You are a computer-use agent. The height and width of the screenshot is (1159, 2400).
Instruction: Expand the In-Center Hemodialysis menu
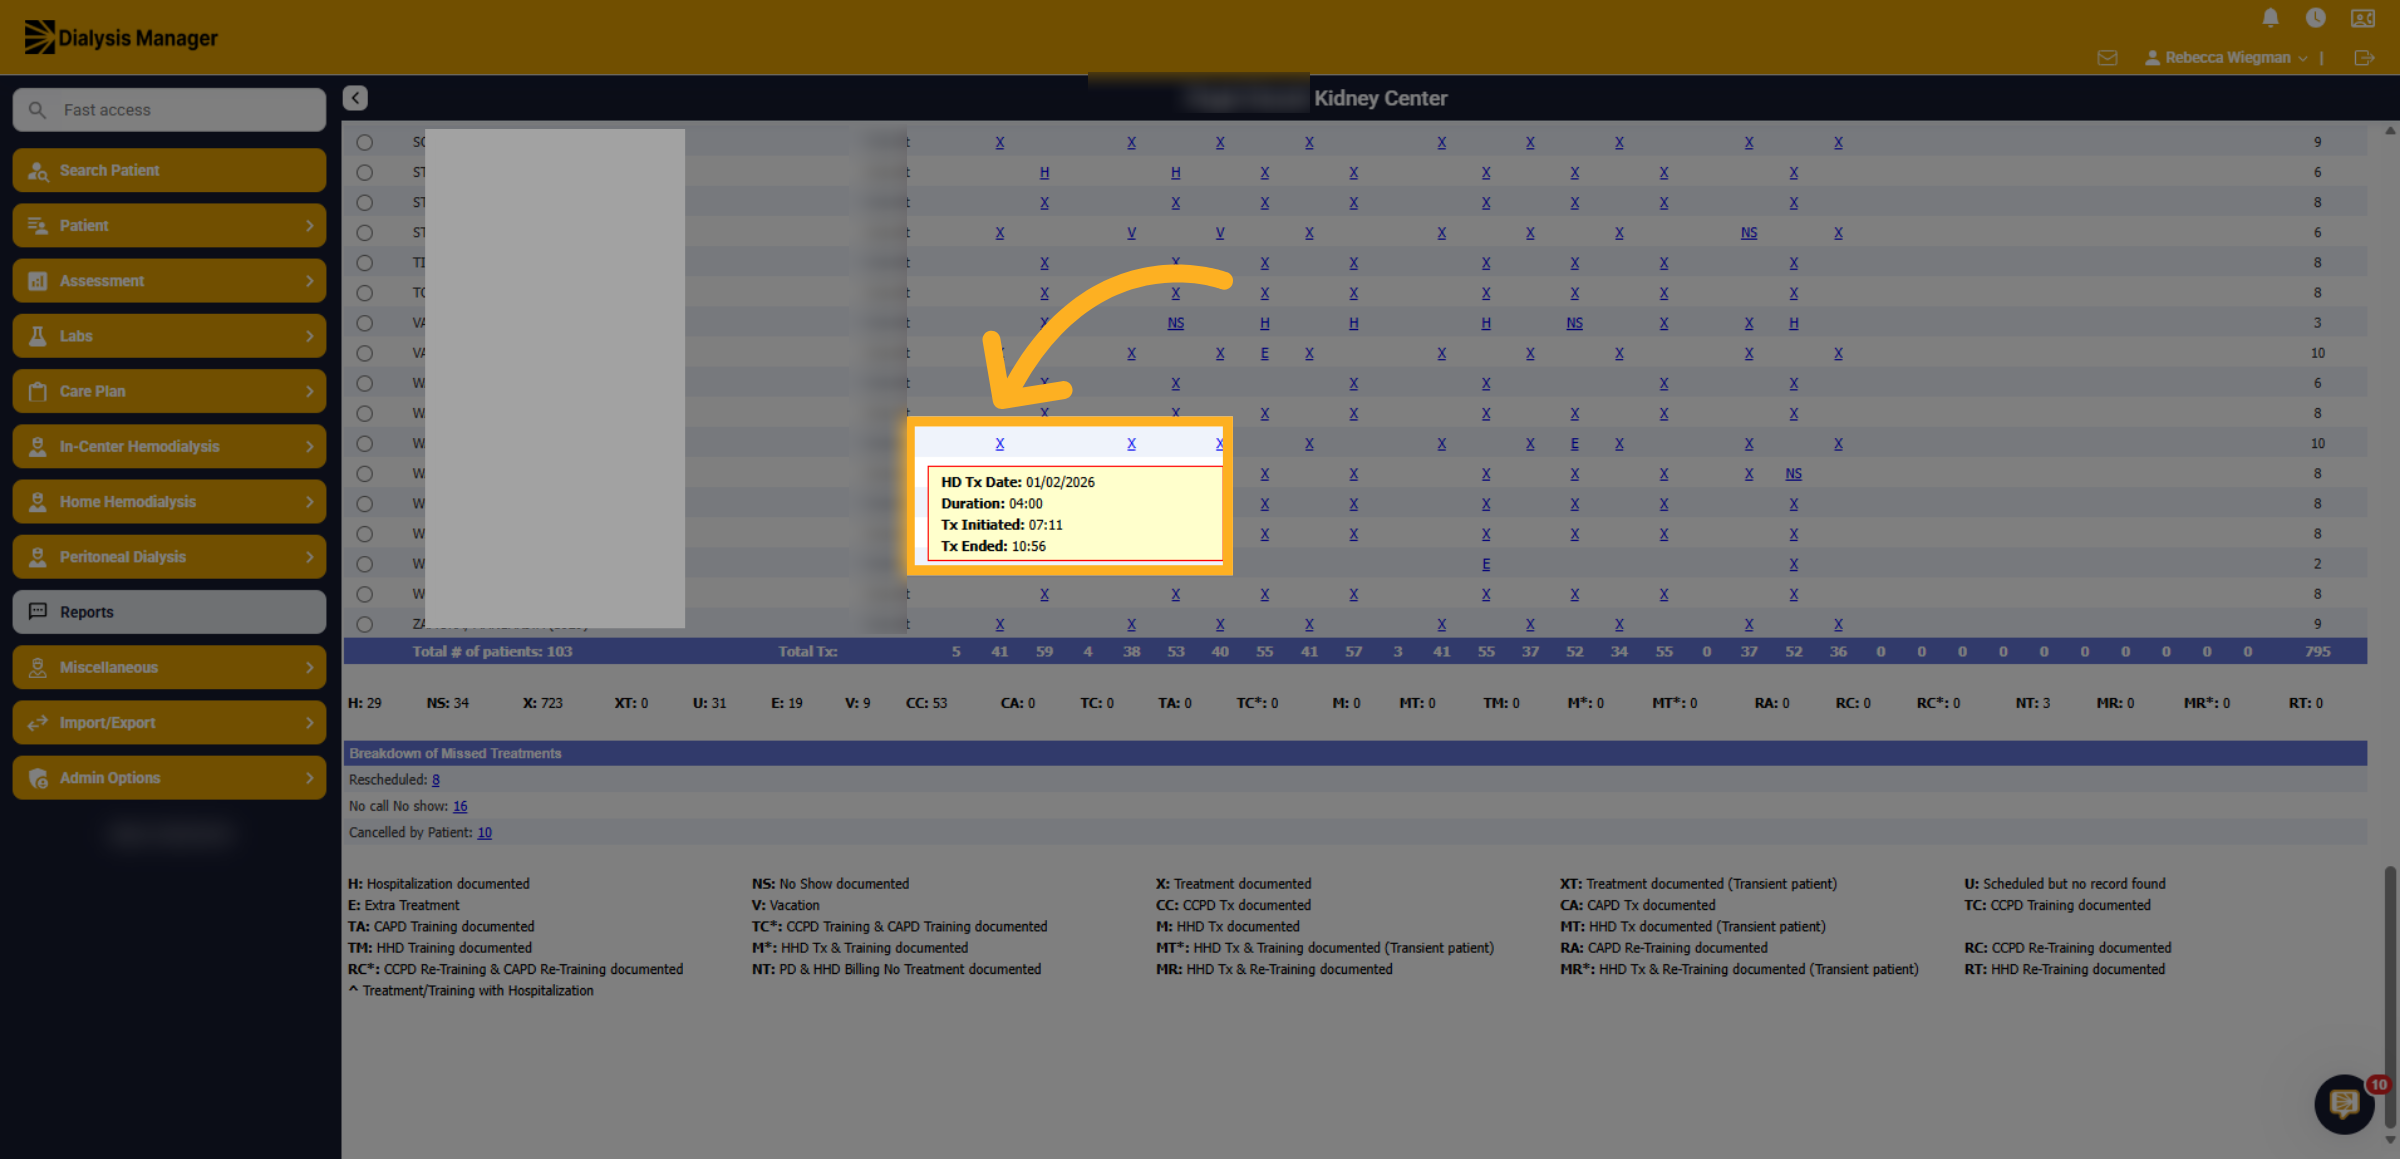[x=169, y=447]
